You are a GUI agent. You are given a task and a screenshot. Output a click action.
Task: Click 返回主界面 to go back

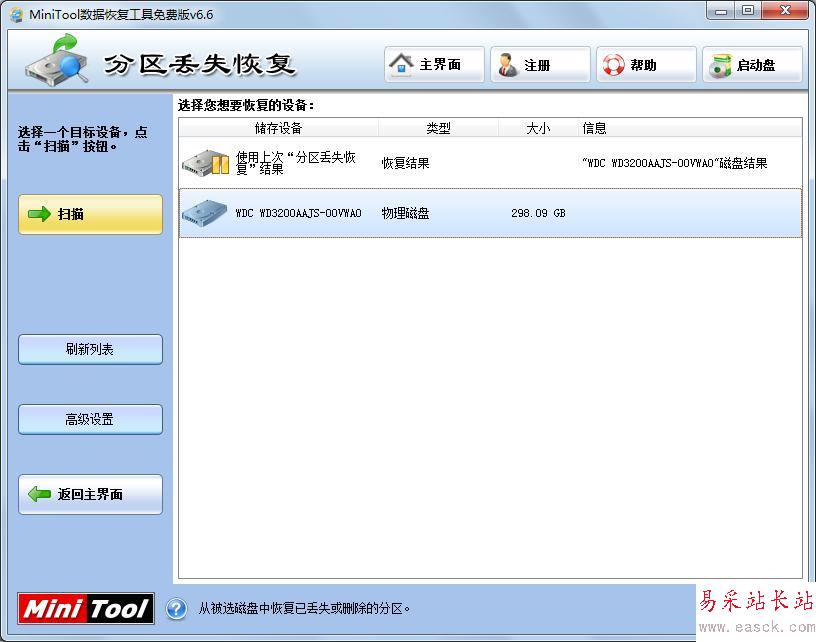(x=91, y=494)
